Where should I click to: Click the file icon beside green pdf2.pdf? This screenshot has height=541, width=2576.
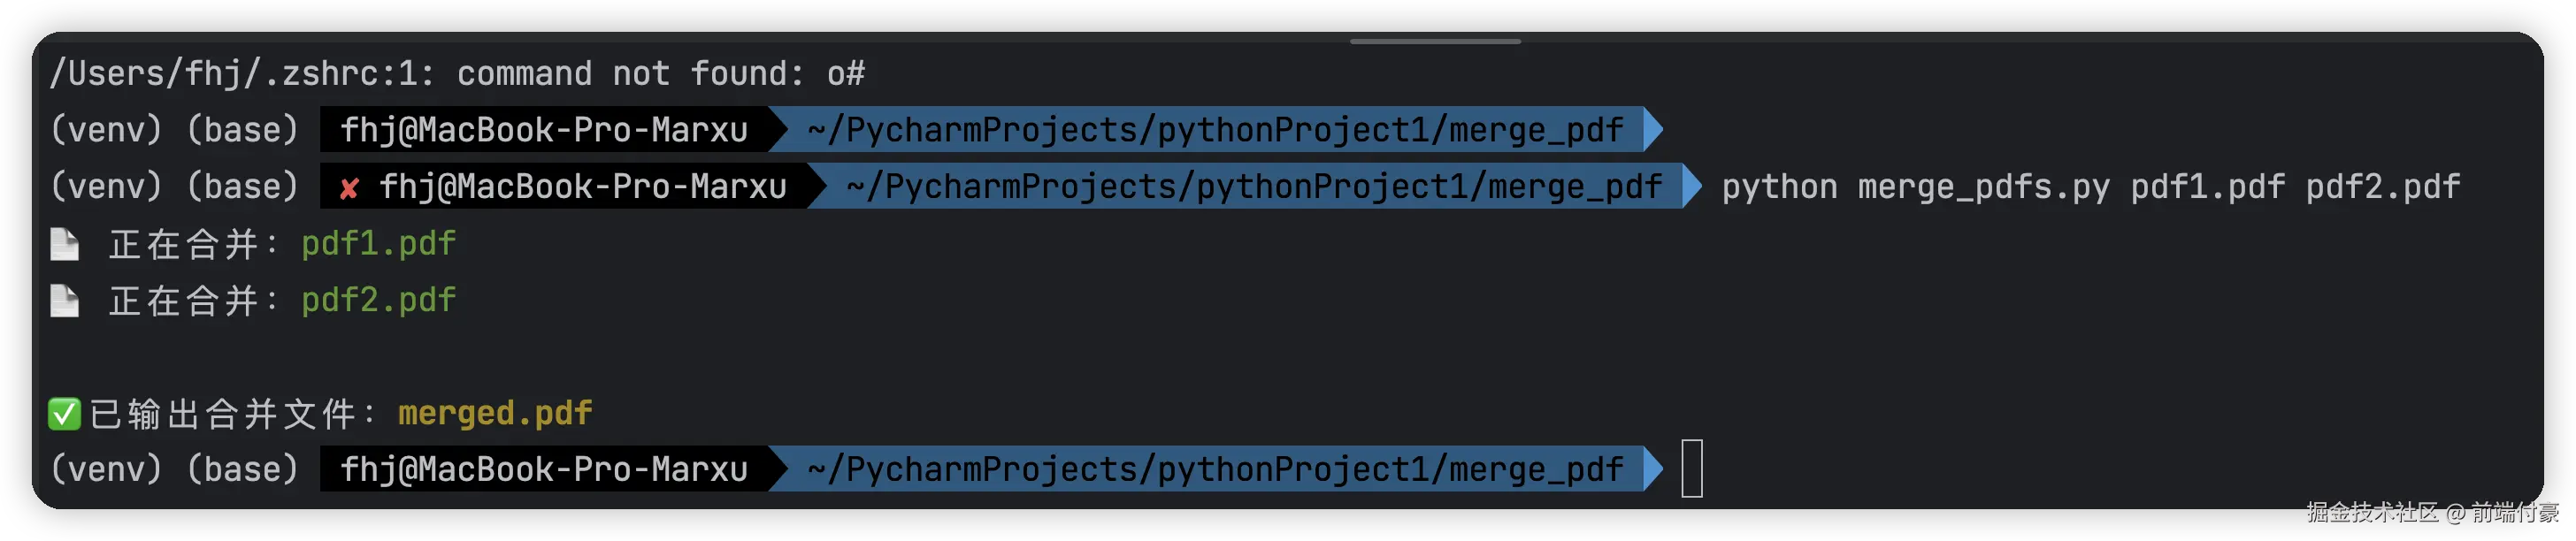pyautogui.click(x=65, y=301)
